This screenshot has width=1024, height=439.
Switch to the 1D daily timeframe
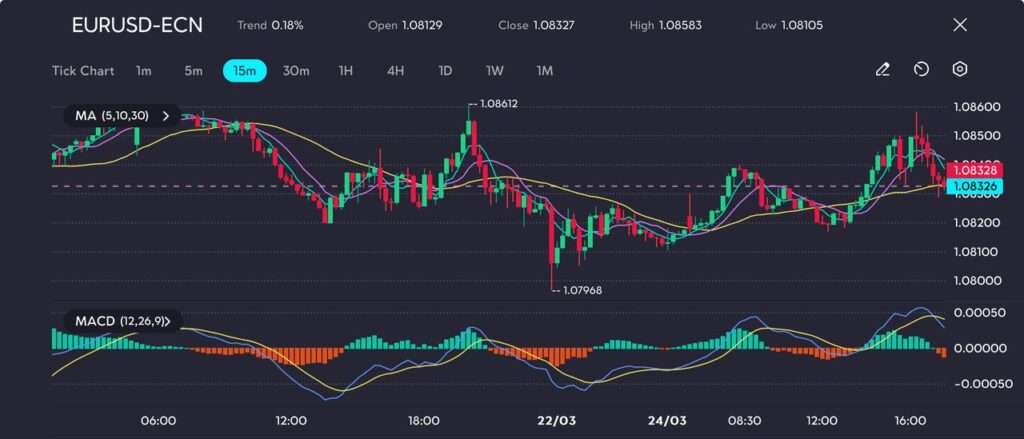point(445,71)
